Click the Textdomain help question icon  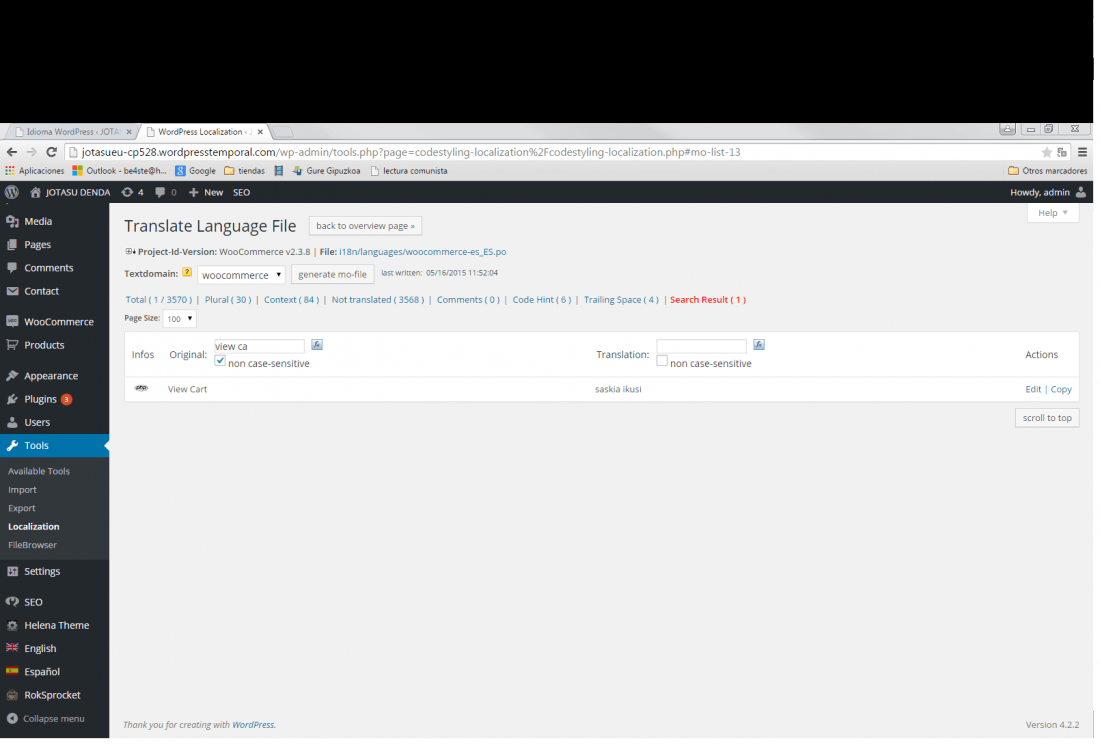[x=188, y=273]
